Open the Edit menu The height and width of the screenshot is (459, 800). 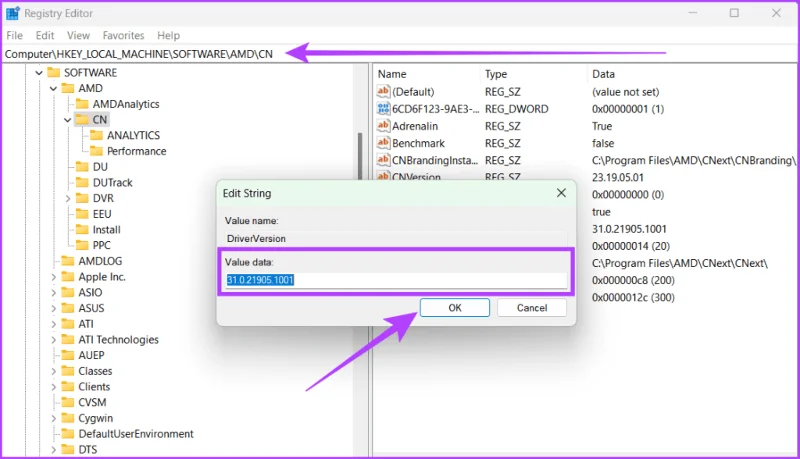(x=45, y=35)
